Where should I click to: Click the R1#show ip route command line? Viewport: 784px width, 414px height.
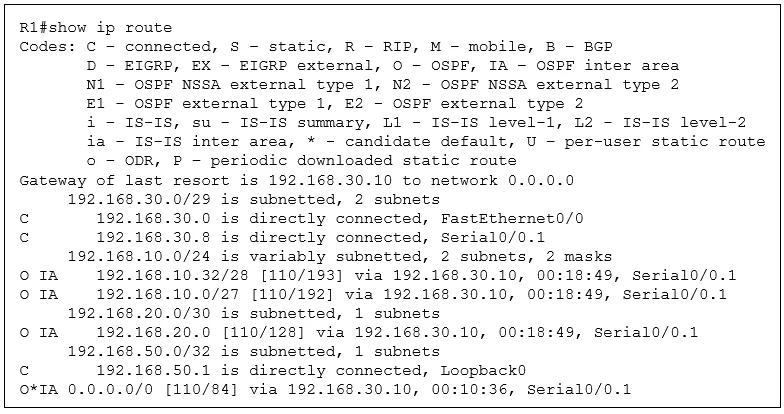click(x=96, y=28)
